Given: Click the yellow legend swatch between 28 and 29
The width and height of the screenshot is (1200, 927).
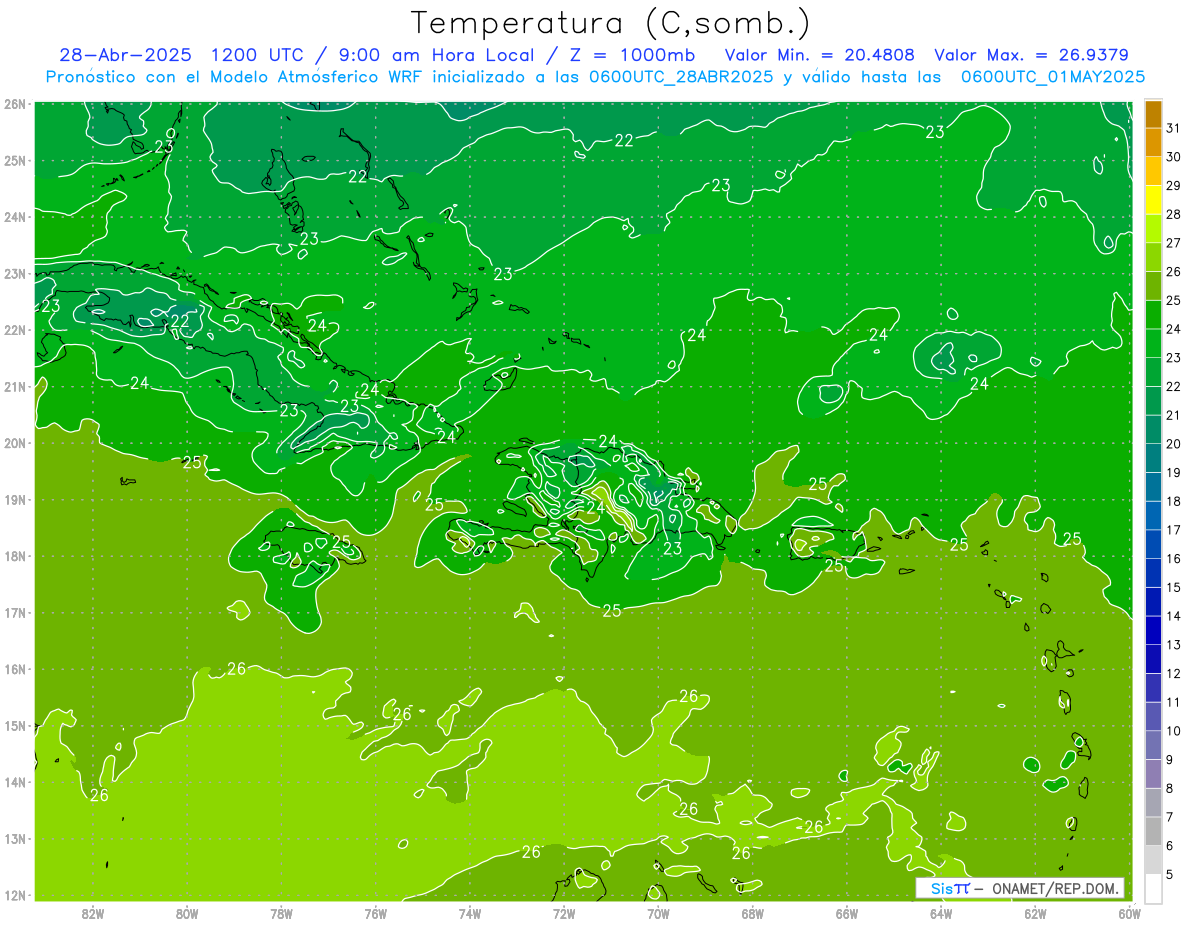Looking at the screenshot, I should [x=1153, y=200].
